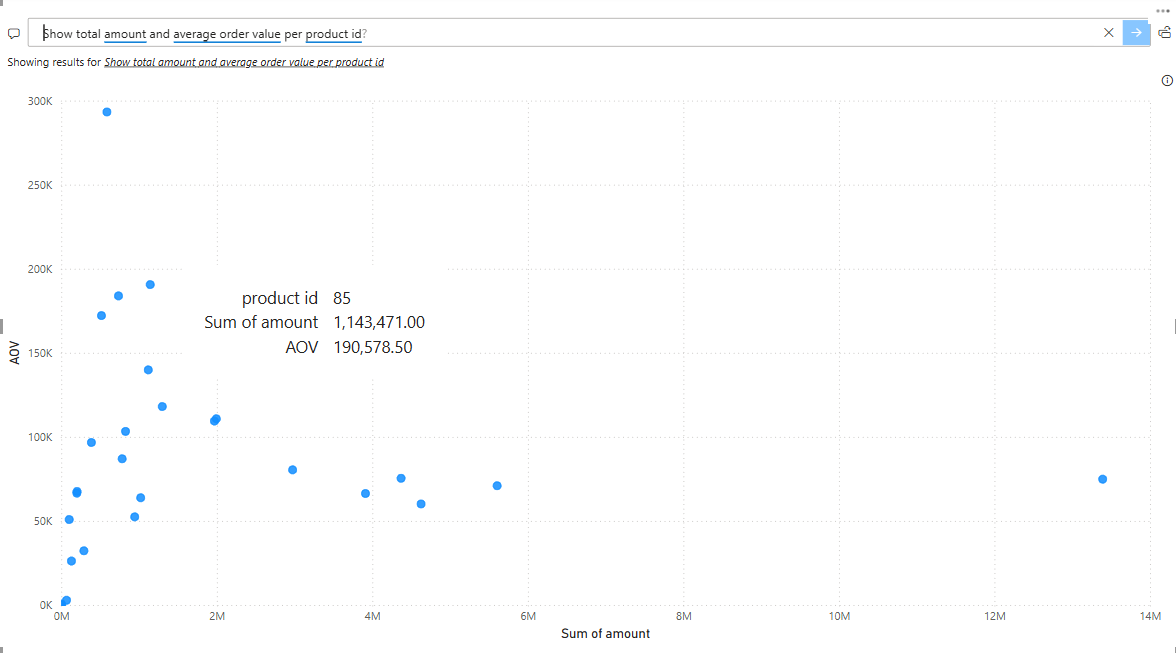The width and height of the screenshot is (1176, 653).
Task: Open the Q&A suggested questions speech bubble icon
Action: pyautogui.click(x=13, y=33)
